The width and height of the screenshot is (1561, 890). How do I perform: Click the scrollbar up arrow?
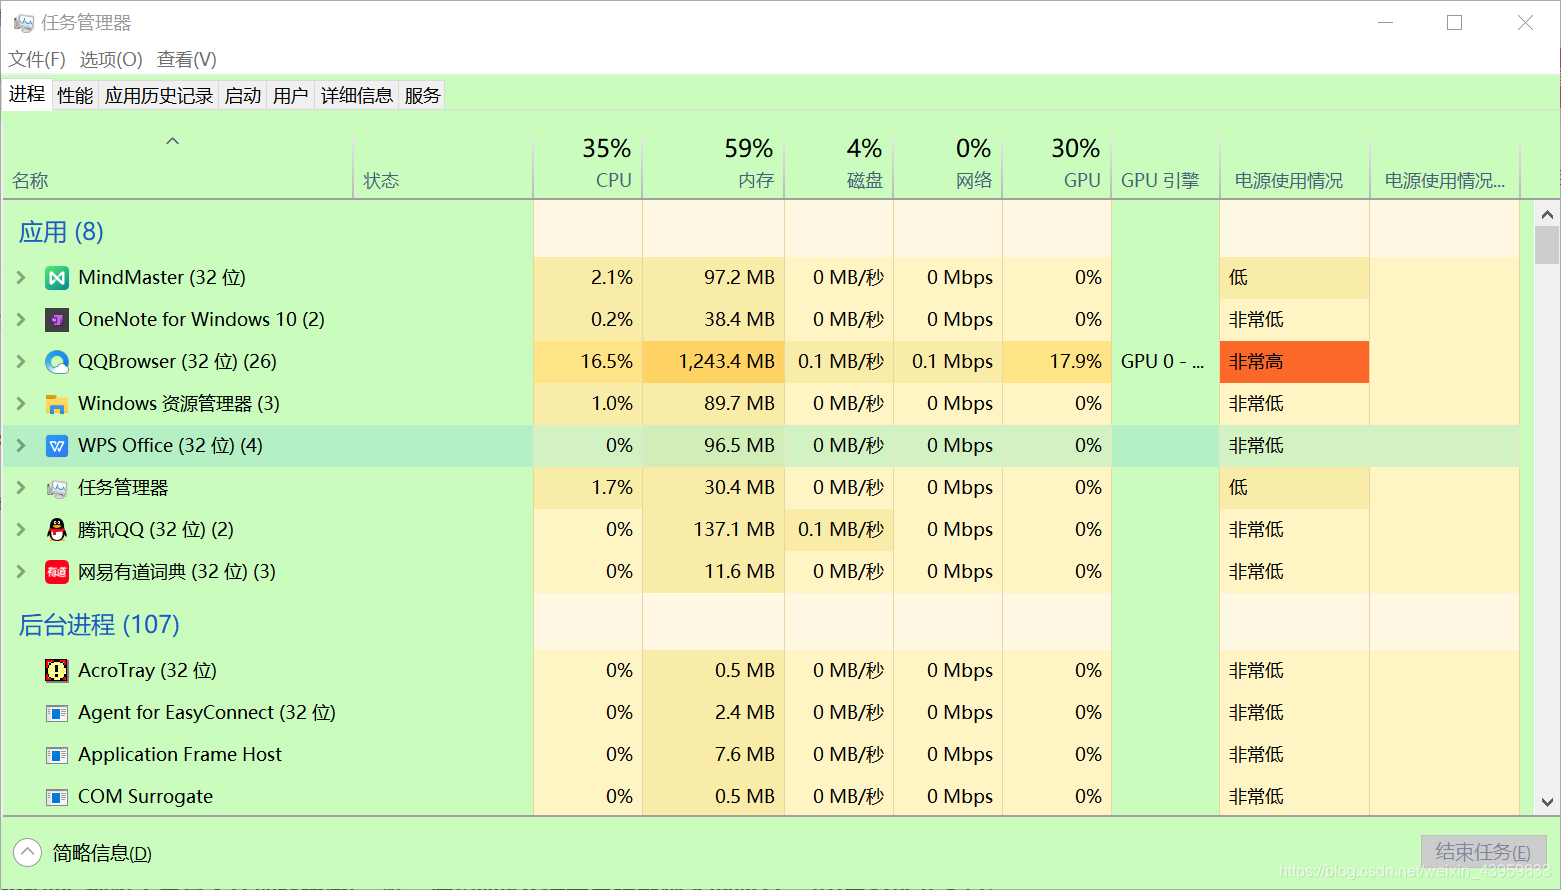point(1547,214)
